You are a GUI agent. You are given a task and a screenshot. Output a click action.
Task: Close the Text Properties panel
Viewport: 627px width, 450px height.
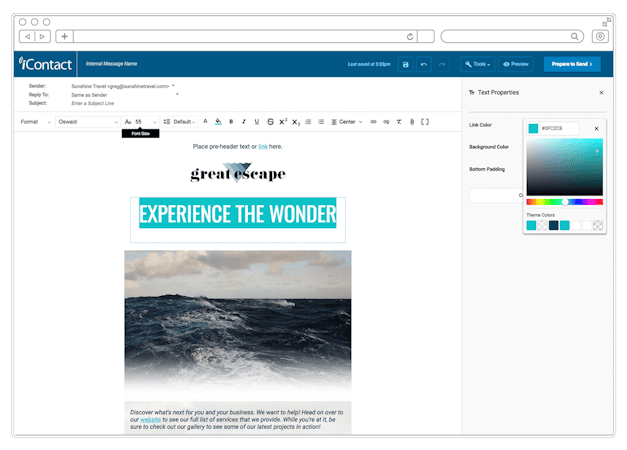click(x=601, y=92)
